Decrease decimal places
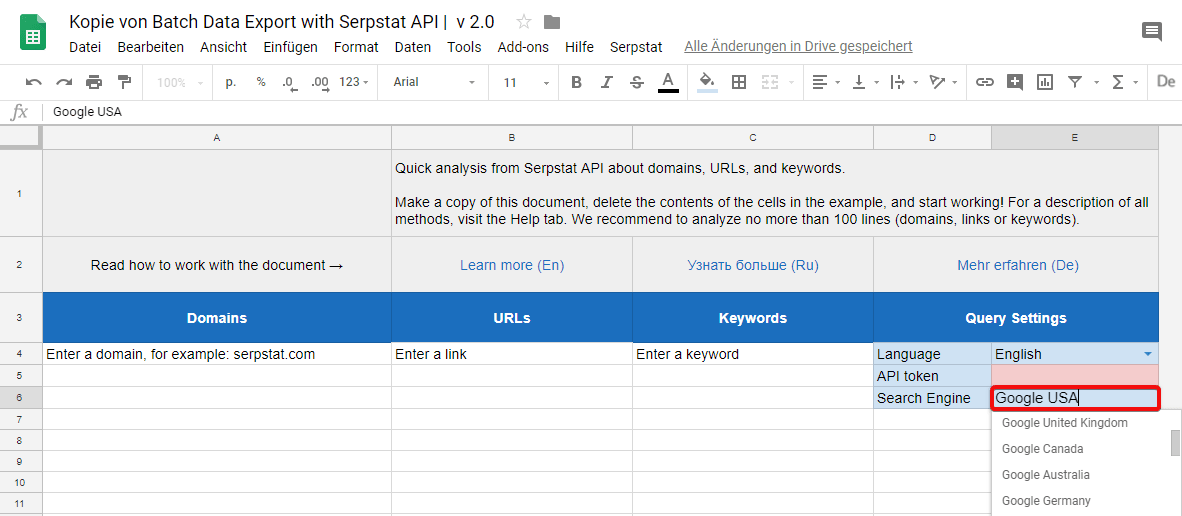This screenshot has width=1182, height=516. (x=289, y=83)
